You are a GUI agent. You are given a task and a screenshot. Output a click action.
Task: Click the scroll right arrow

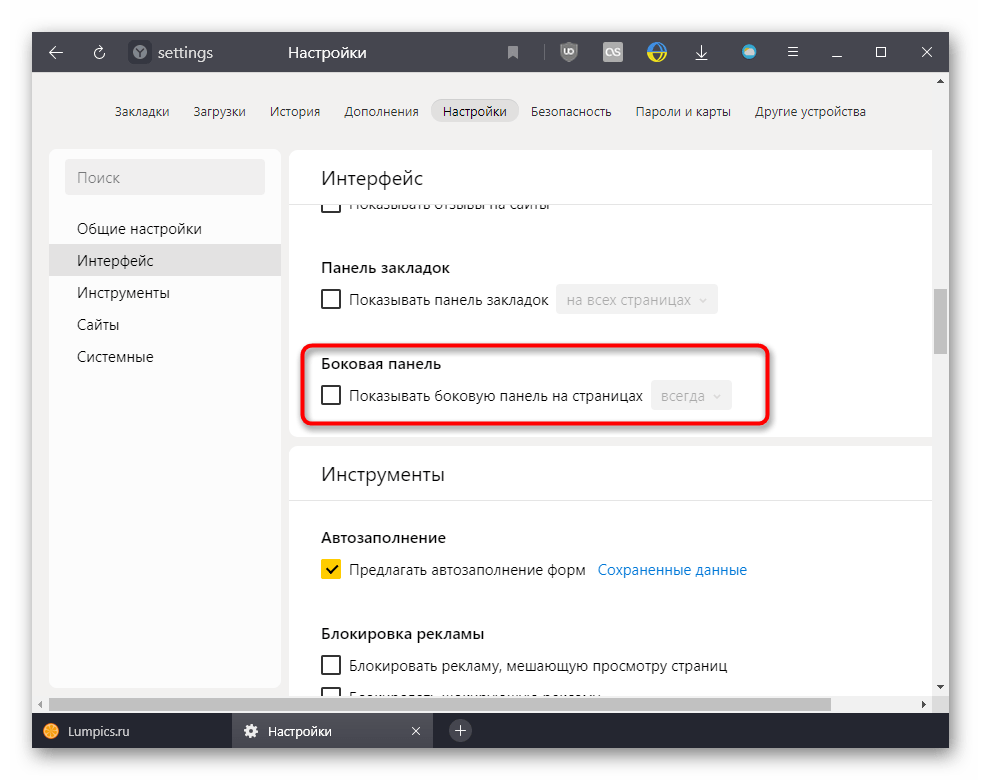point(923,704)
